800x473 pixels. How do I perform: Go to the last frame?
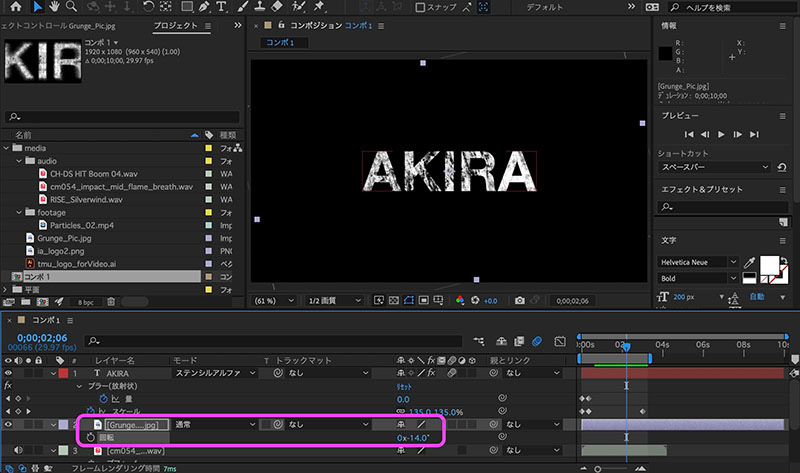tap(754, 134)
